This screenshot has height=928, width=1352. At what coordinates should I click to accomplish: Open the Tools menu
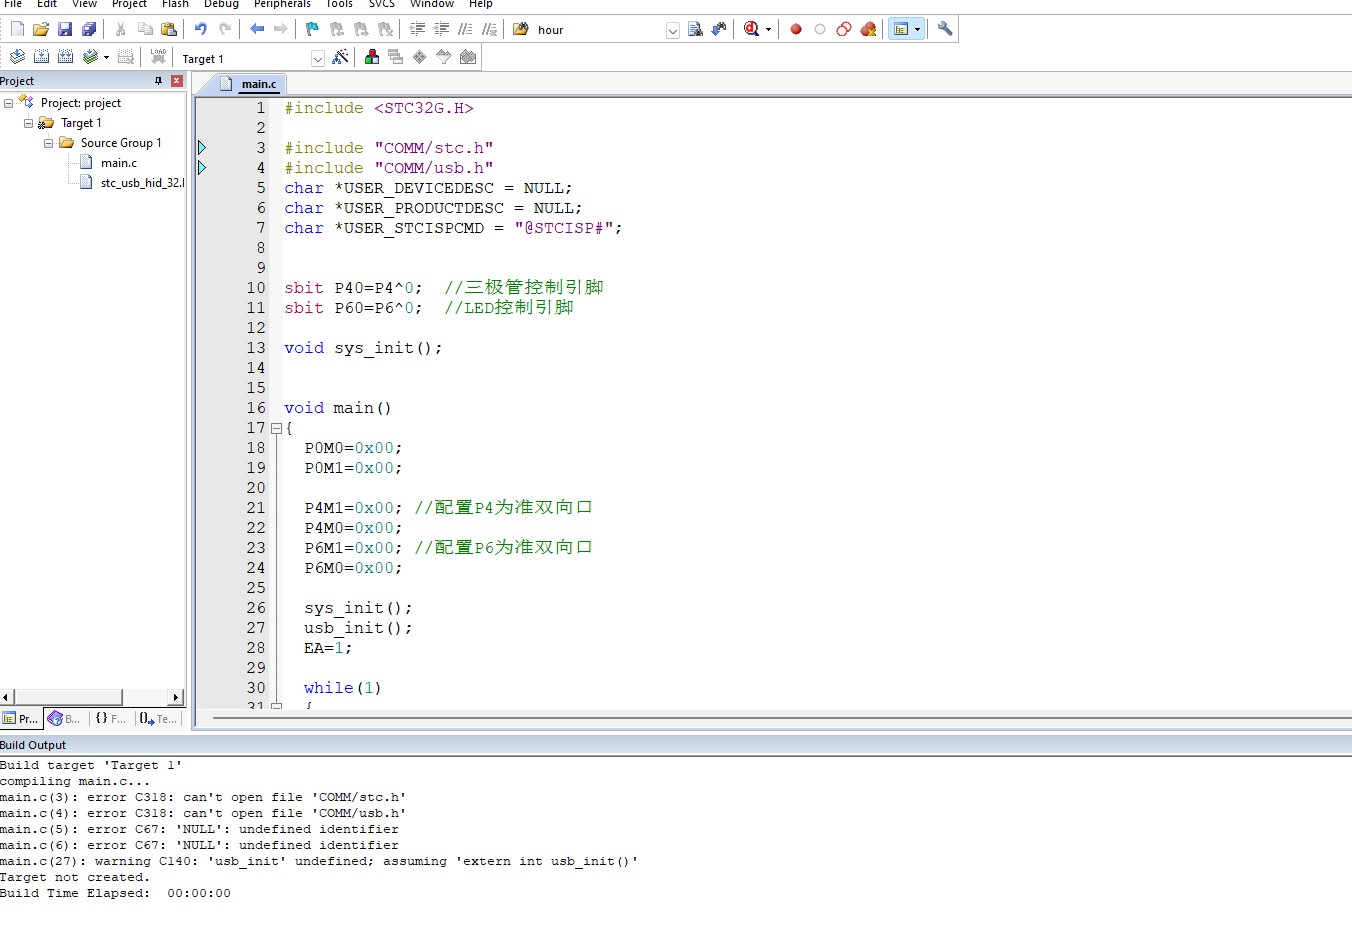339,4
